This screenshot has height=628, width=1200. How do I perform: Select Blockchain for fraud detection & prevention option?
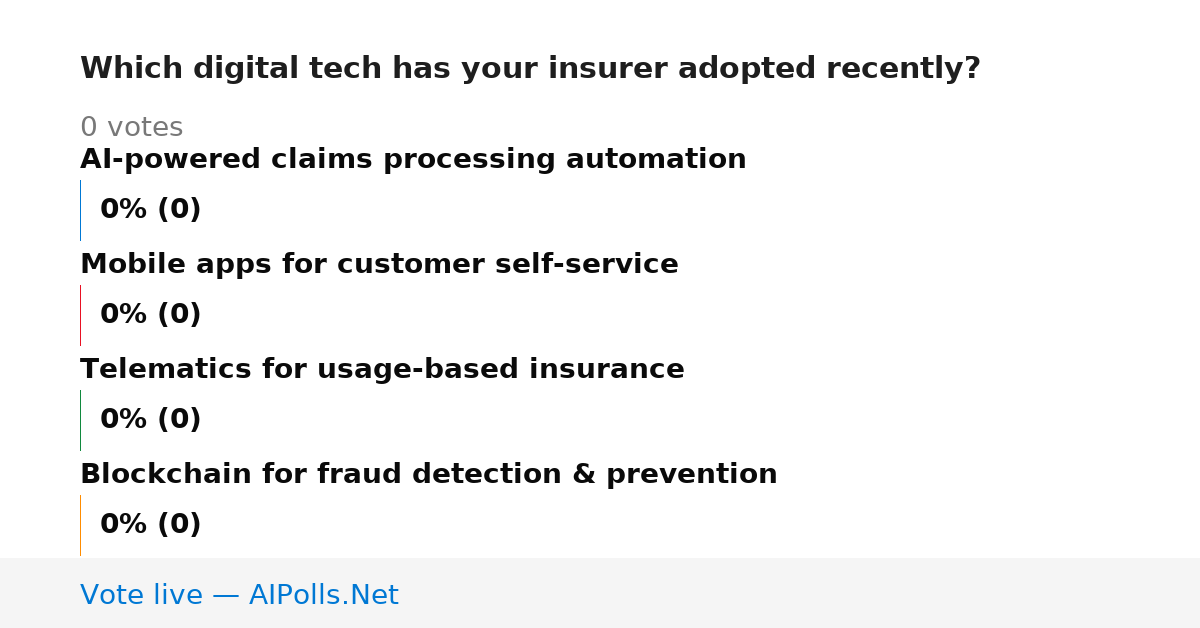point(428,475)
